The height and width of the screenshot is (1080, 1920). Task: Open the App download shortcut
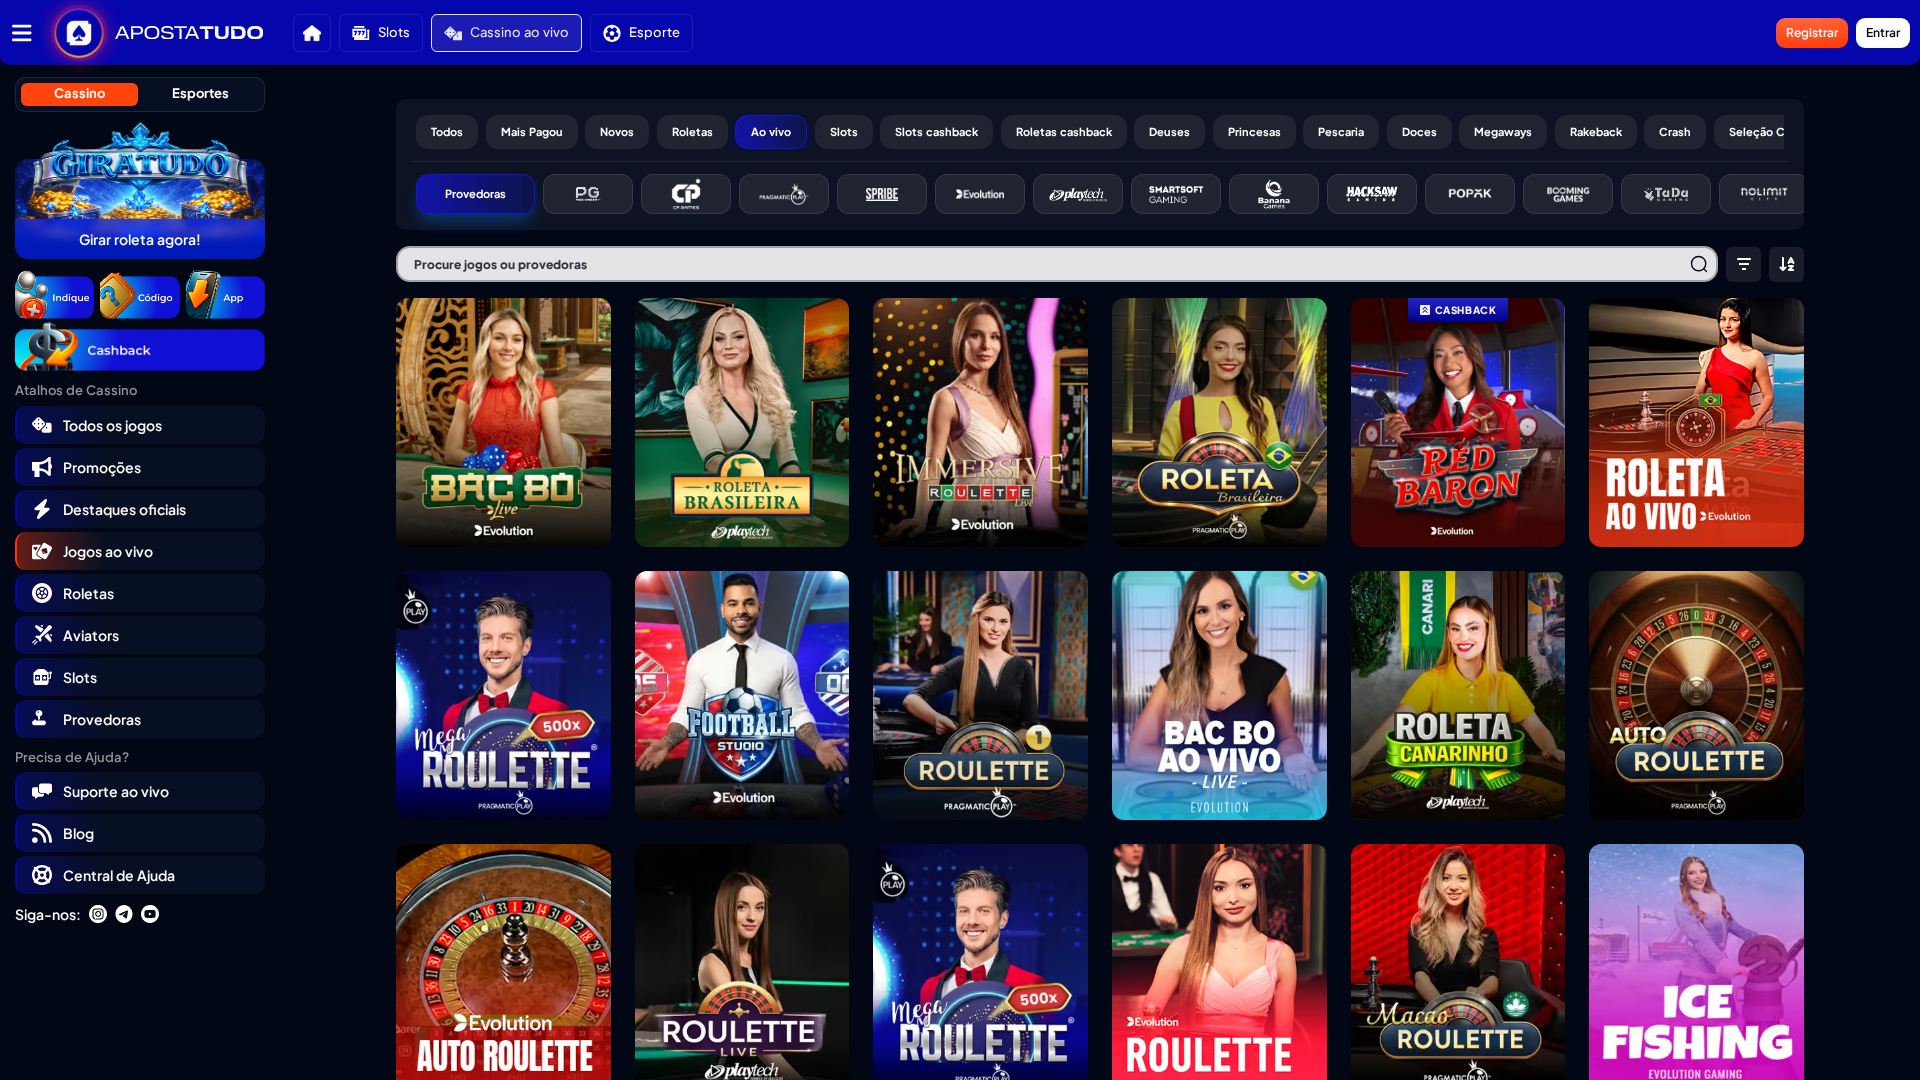[225, 297]
